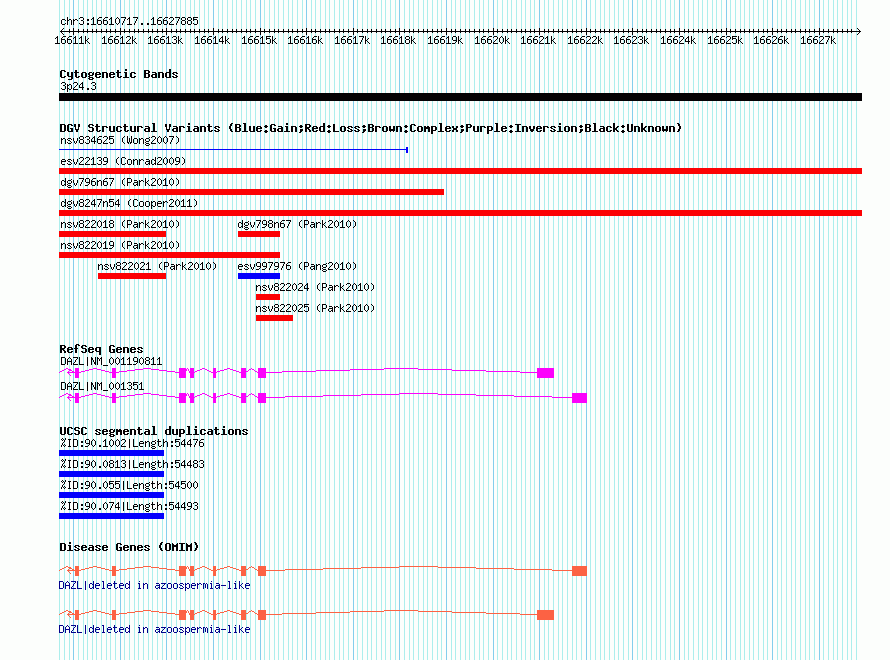This screenshot has width=890, height=660.
Task: Click the 3p24.3 band label
Action: pos(78,86)
